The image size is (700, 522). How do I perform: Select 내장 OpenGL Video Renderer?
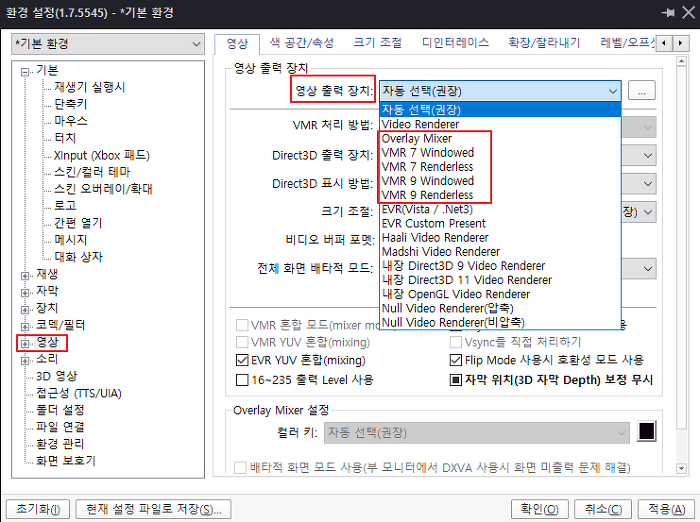500,294
